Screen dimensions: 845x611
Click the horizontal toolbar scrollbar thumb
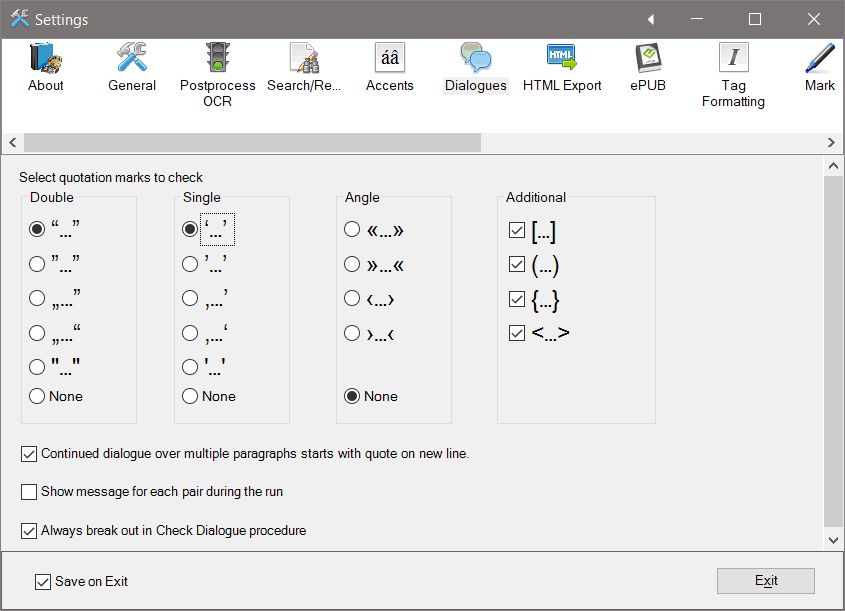pyautogui.click(x=252, y=142)
